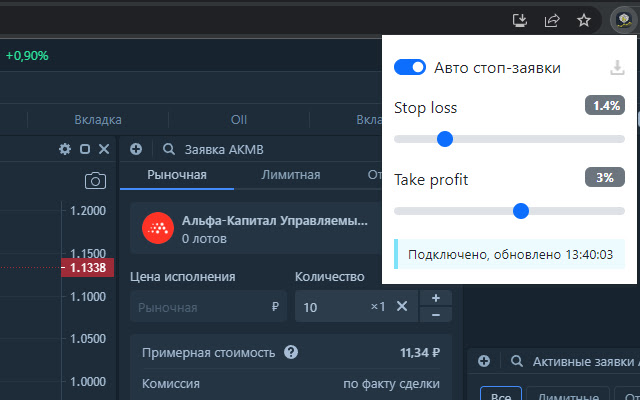The width and height of the screenshot is (640, 400).
Task: Bookmark this page with the star icon
Action: pyautogui.click(x=584, y=19)
